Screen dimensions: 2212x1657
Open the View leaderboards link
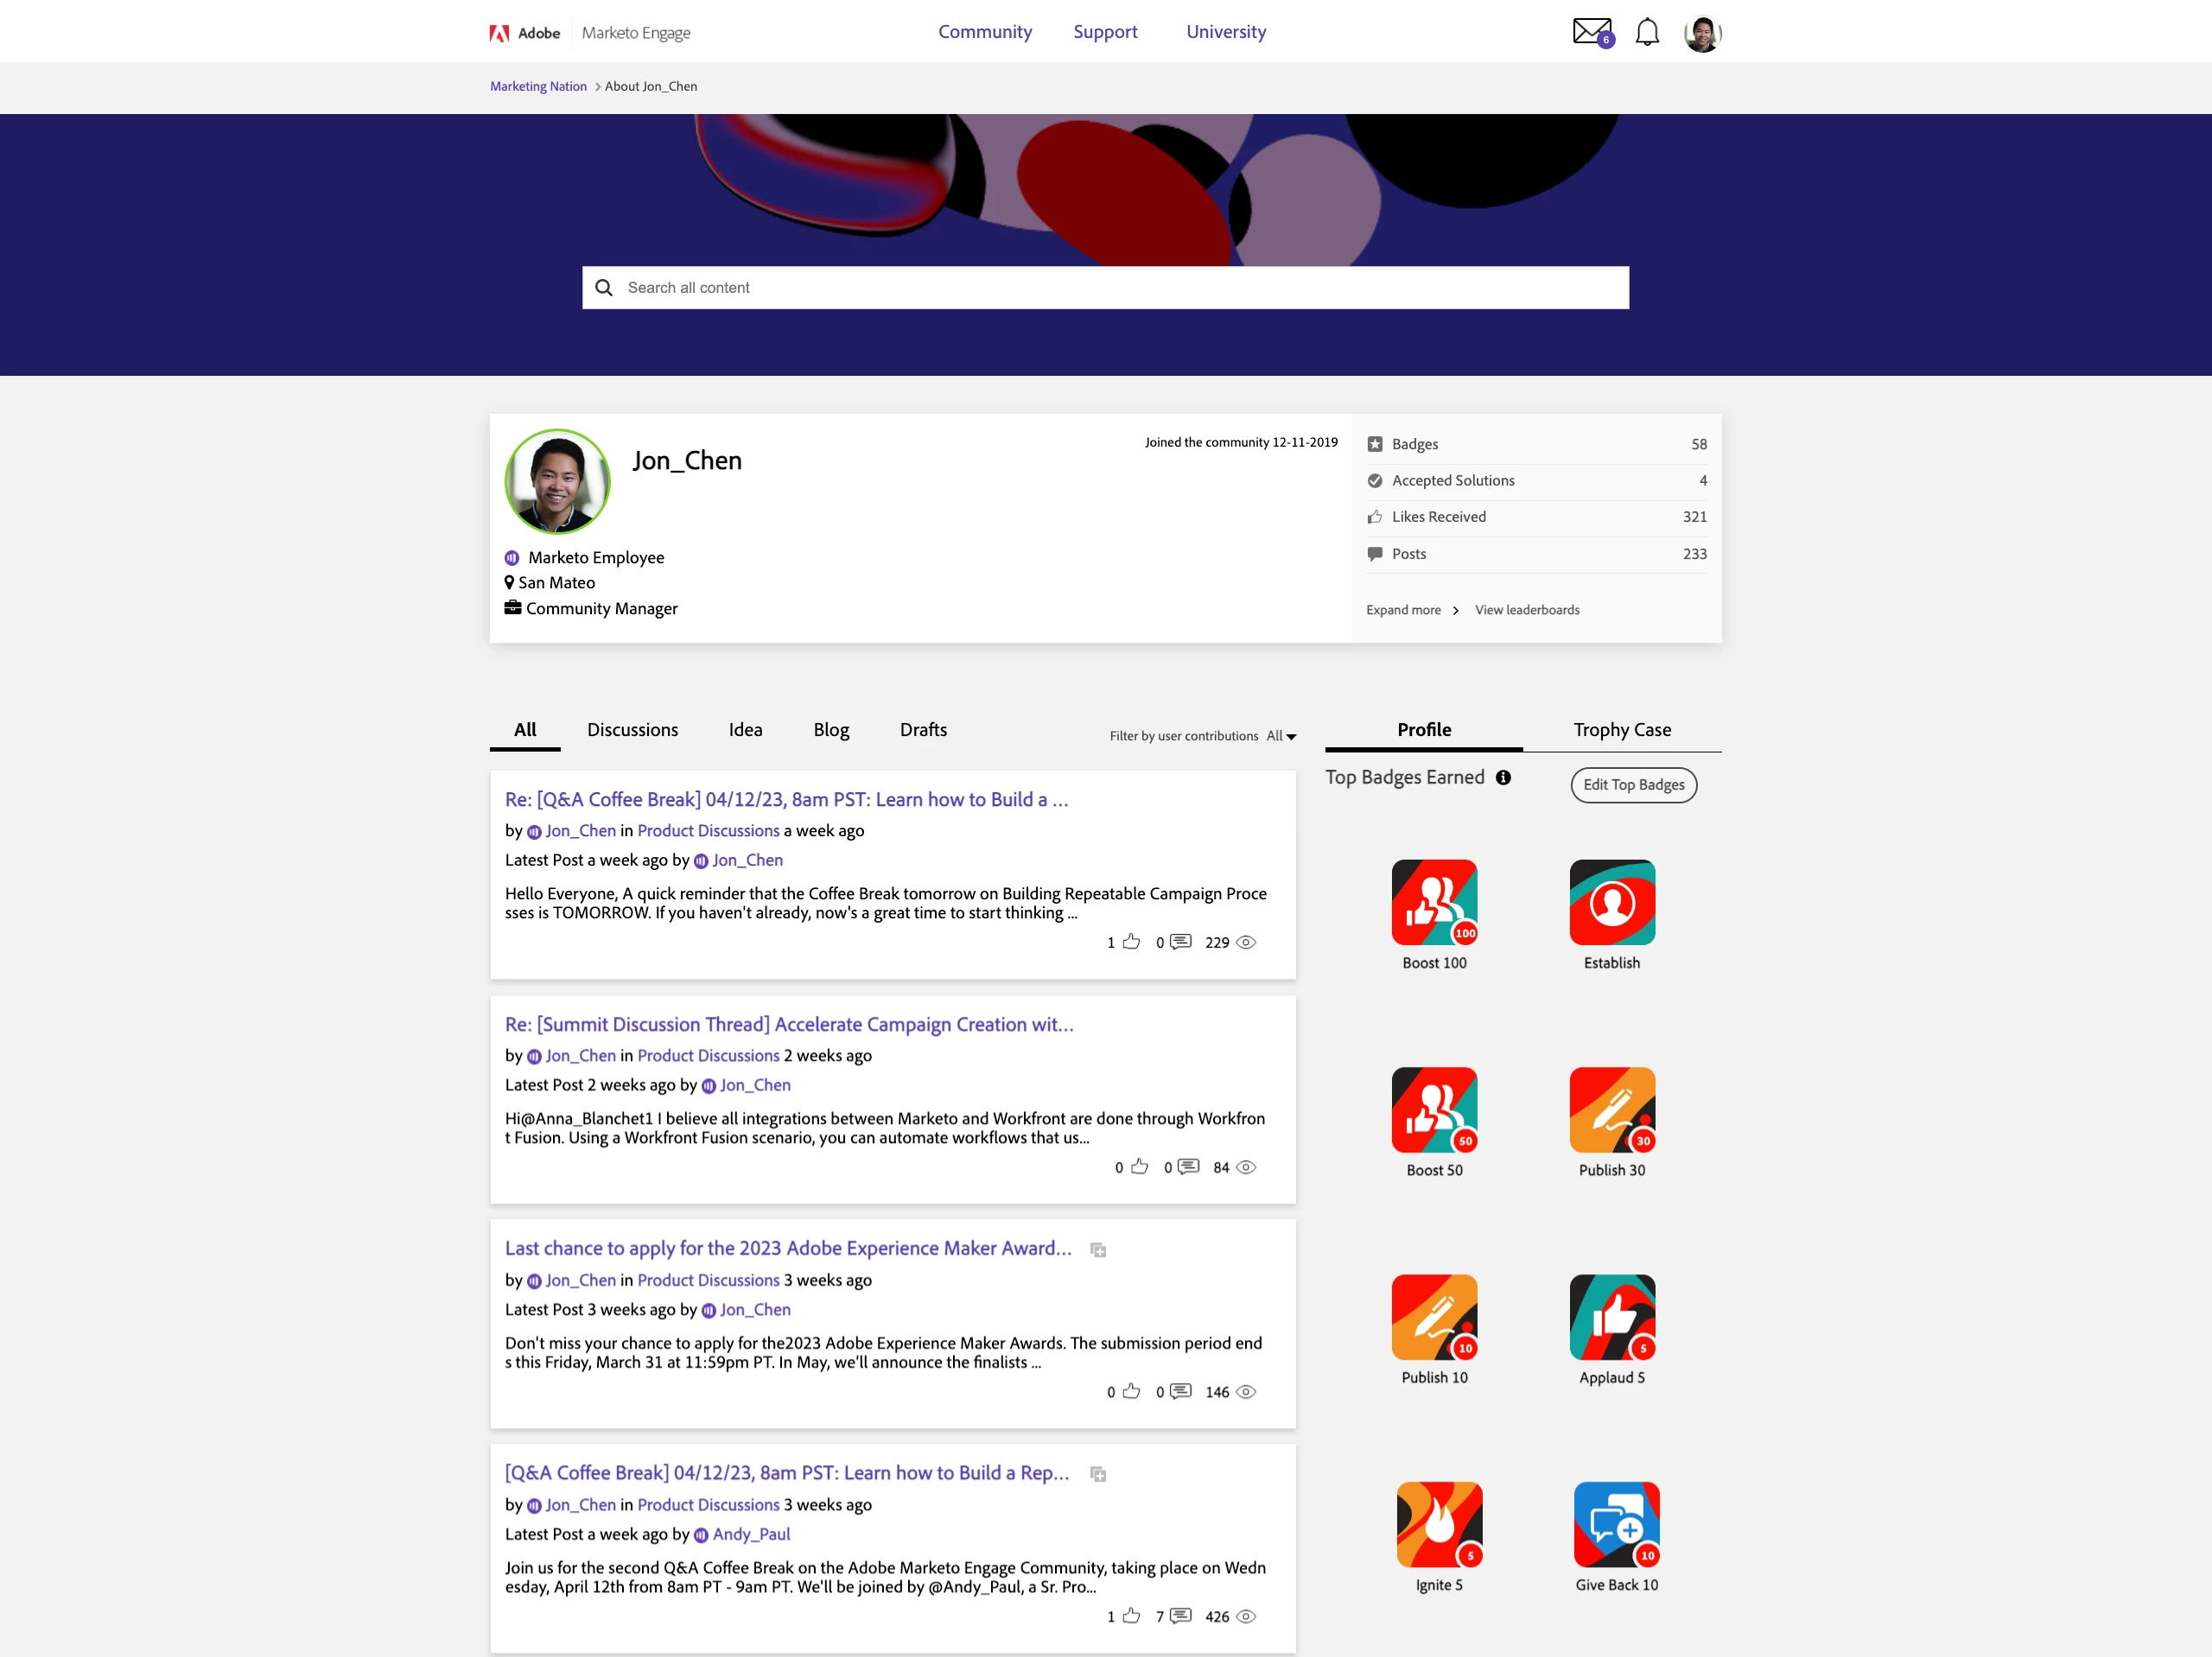point(1527,610)
